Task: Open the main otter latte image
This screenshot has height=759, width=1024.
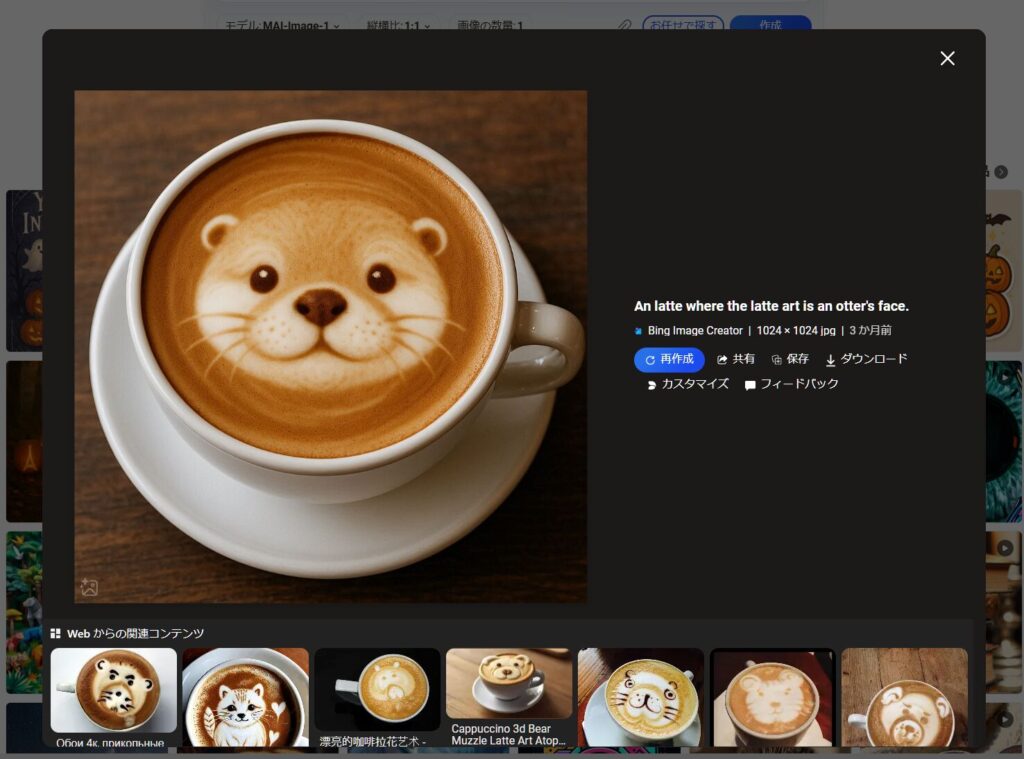Action: click(x=330, y=346)
